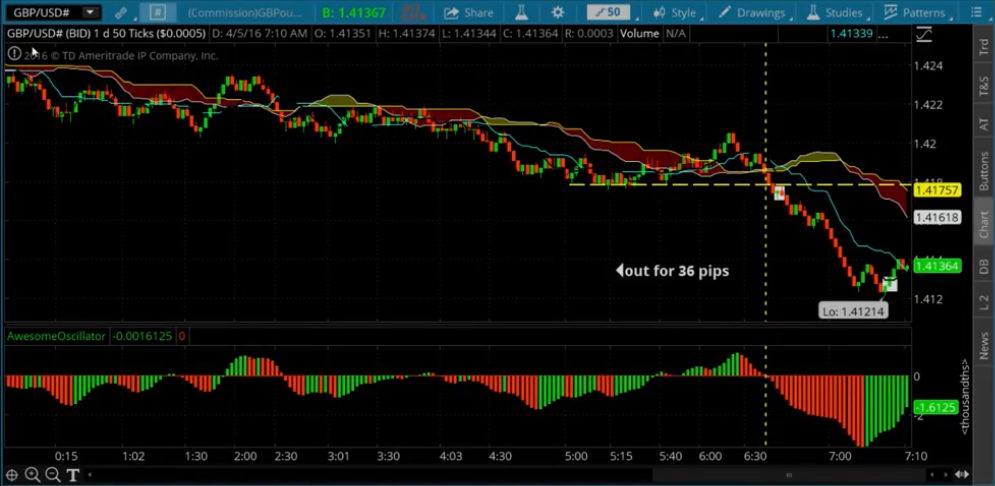The width and height of the screenshot is (995, 486).
Task: Open the flask icon next to Share
Action: pyautogui.click(x=521, y=13)
